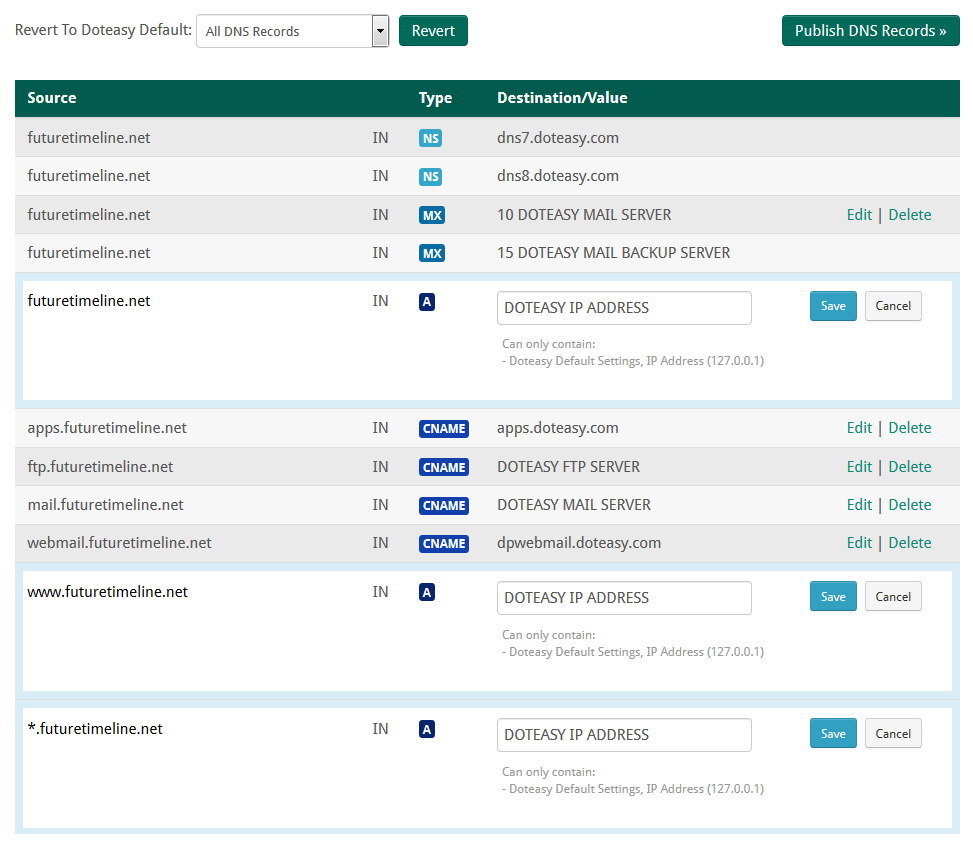Click A badge for *.futuretimeline.net
Image resolution: width=973 pixels, height=849 pixels.
[x=427, y=729]
